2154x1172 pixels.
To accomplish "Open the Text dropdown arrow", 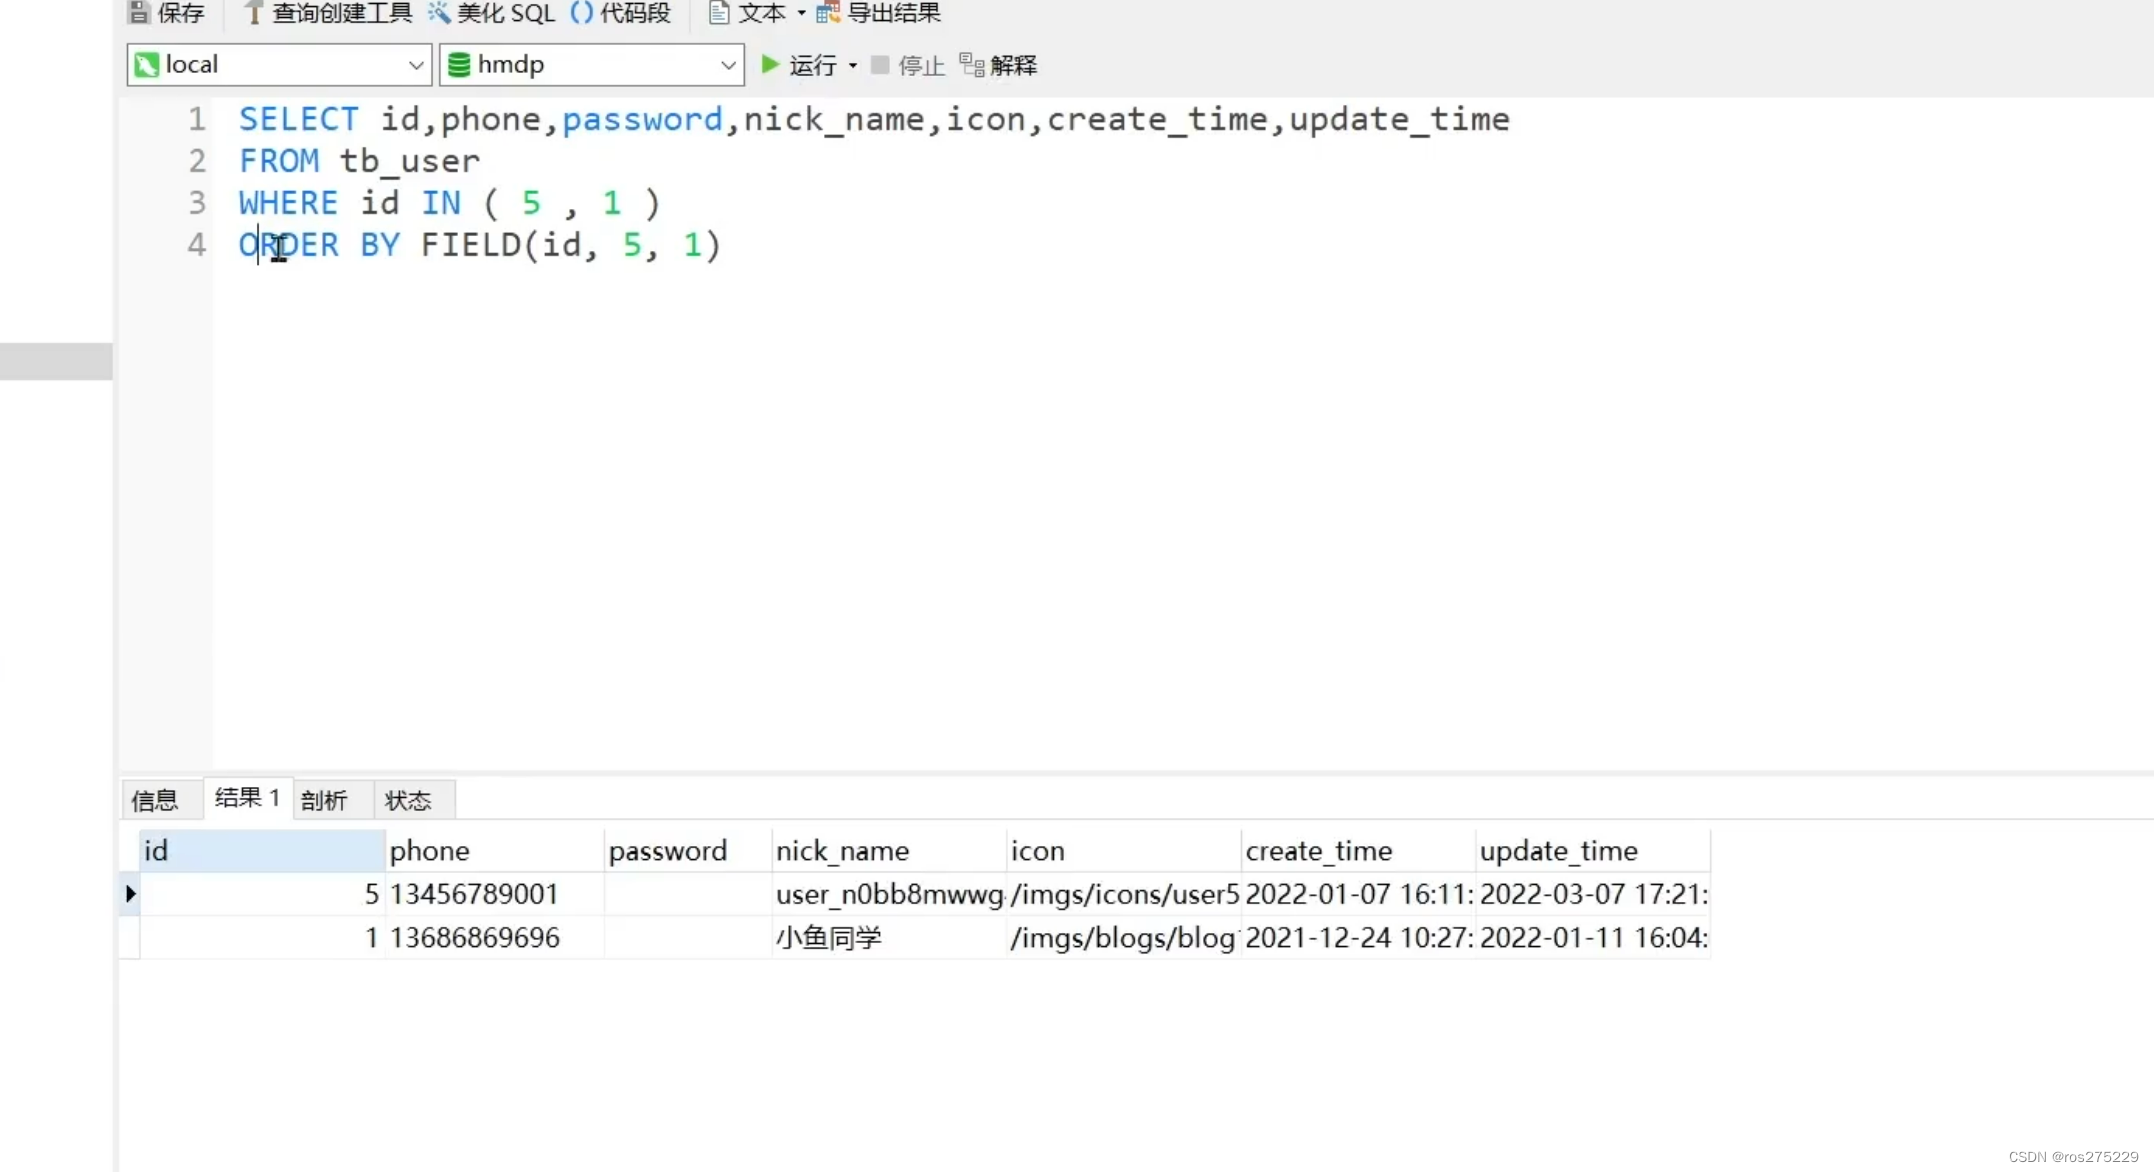I will point(801,13).
